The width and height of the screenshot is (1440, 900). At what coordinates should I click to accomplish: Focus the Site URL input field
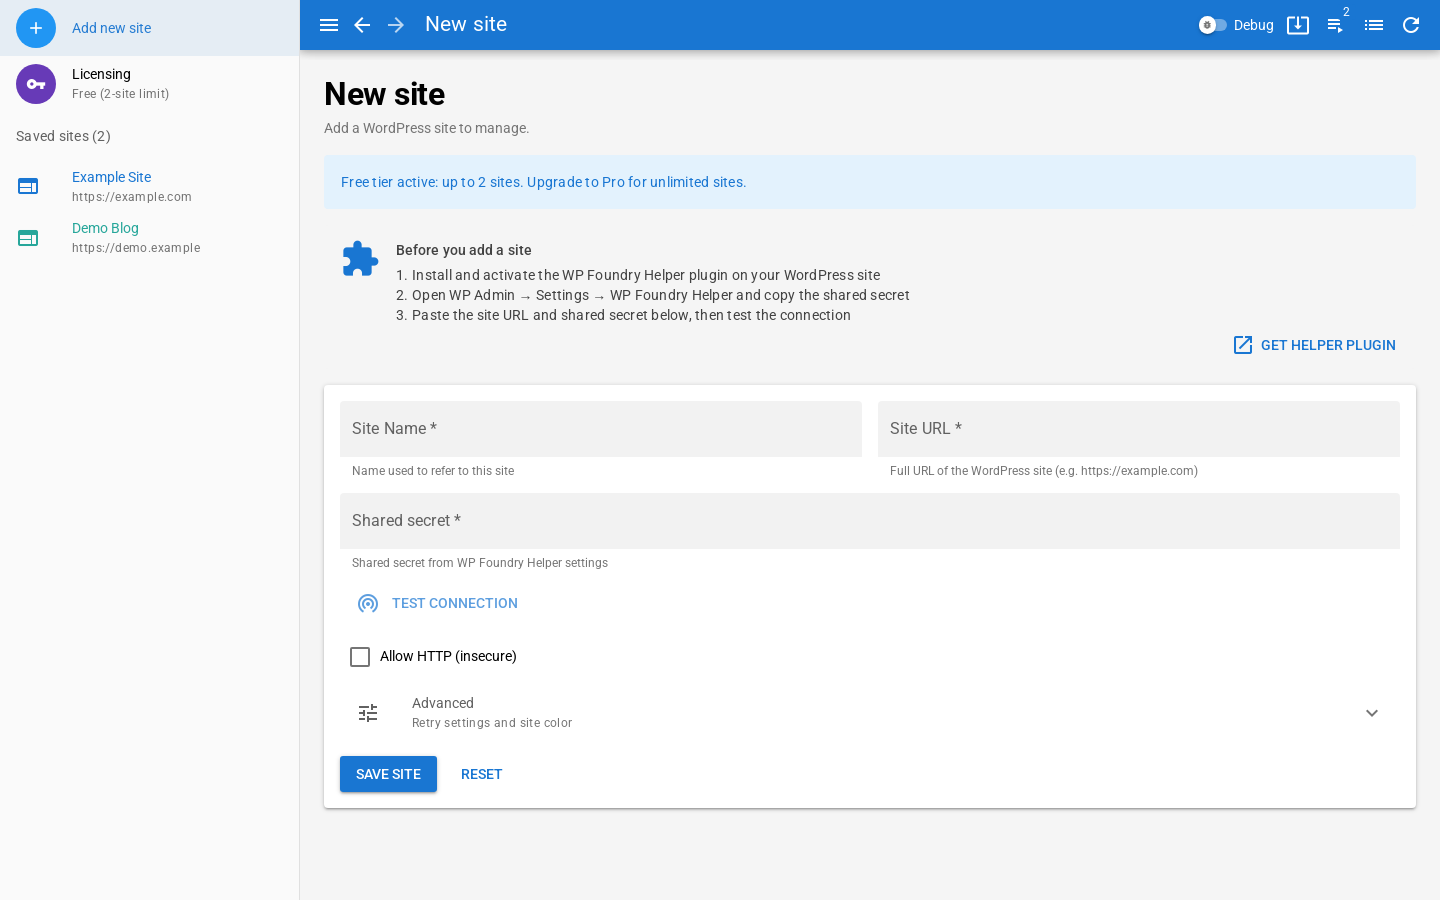coord(1139,429)
